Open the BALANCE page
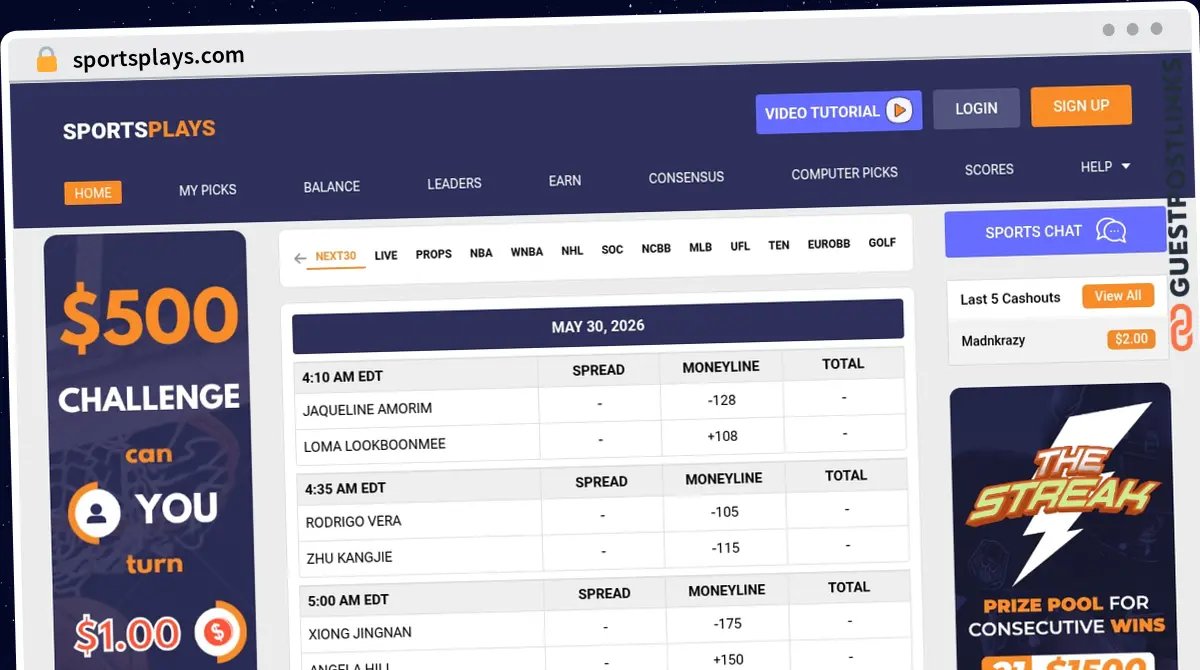1200x670 pixels. 332,186
